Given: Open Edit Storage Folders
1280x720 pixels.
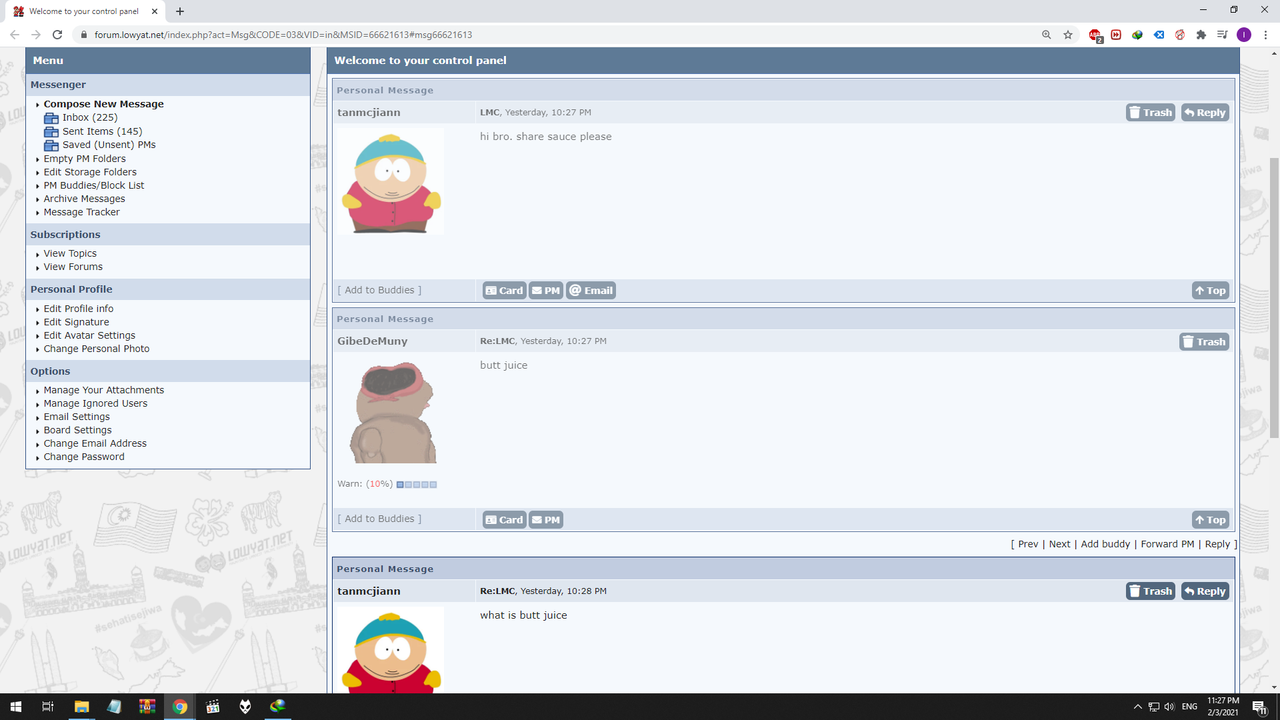Looking at the screenshot, I should (x=90, y=172).
